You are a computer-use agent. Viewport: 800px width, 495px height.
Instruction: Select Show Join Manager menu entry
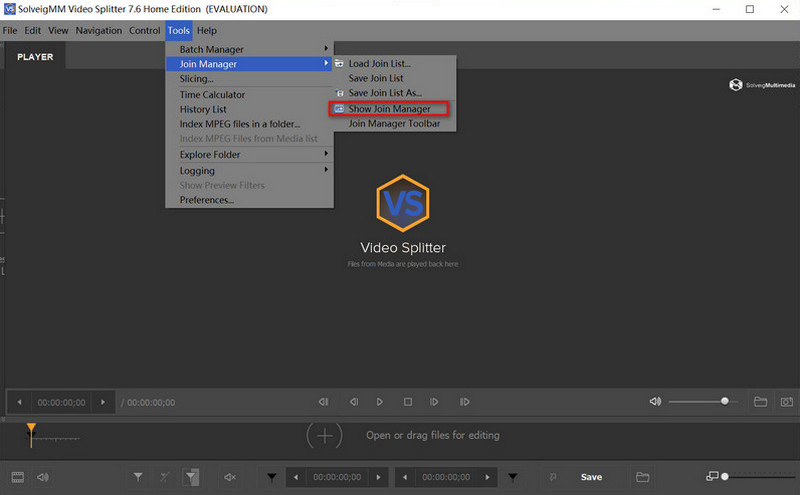tap(389, 108)
